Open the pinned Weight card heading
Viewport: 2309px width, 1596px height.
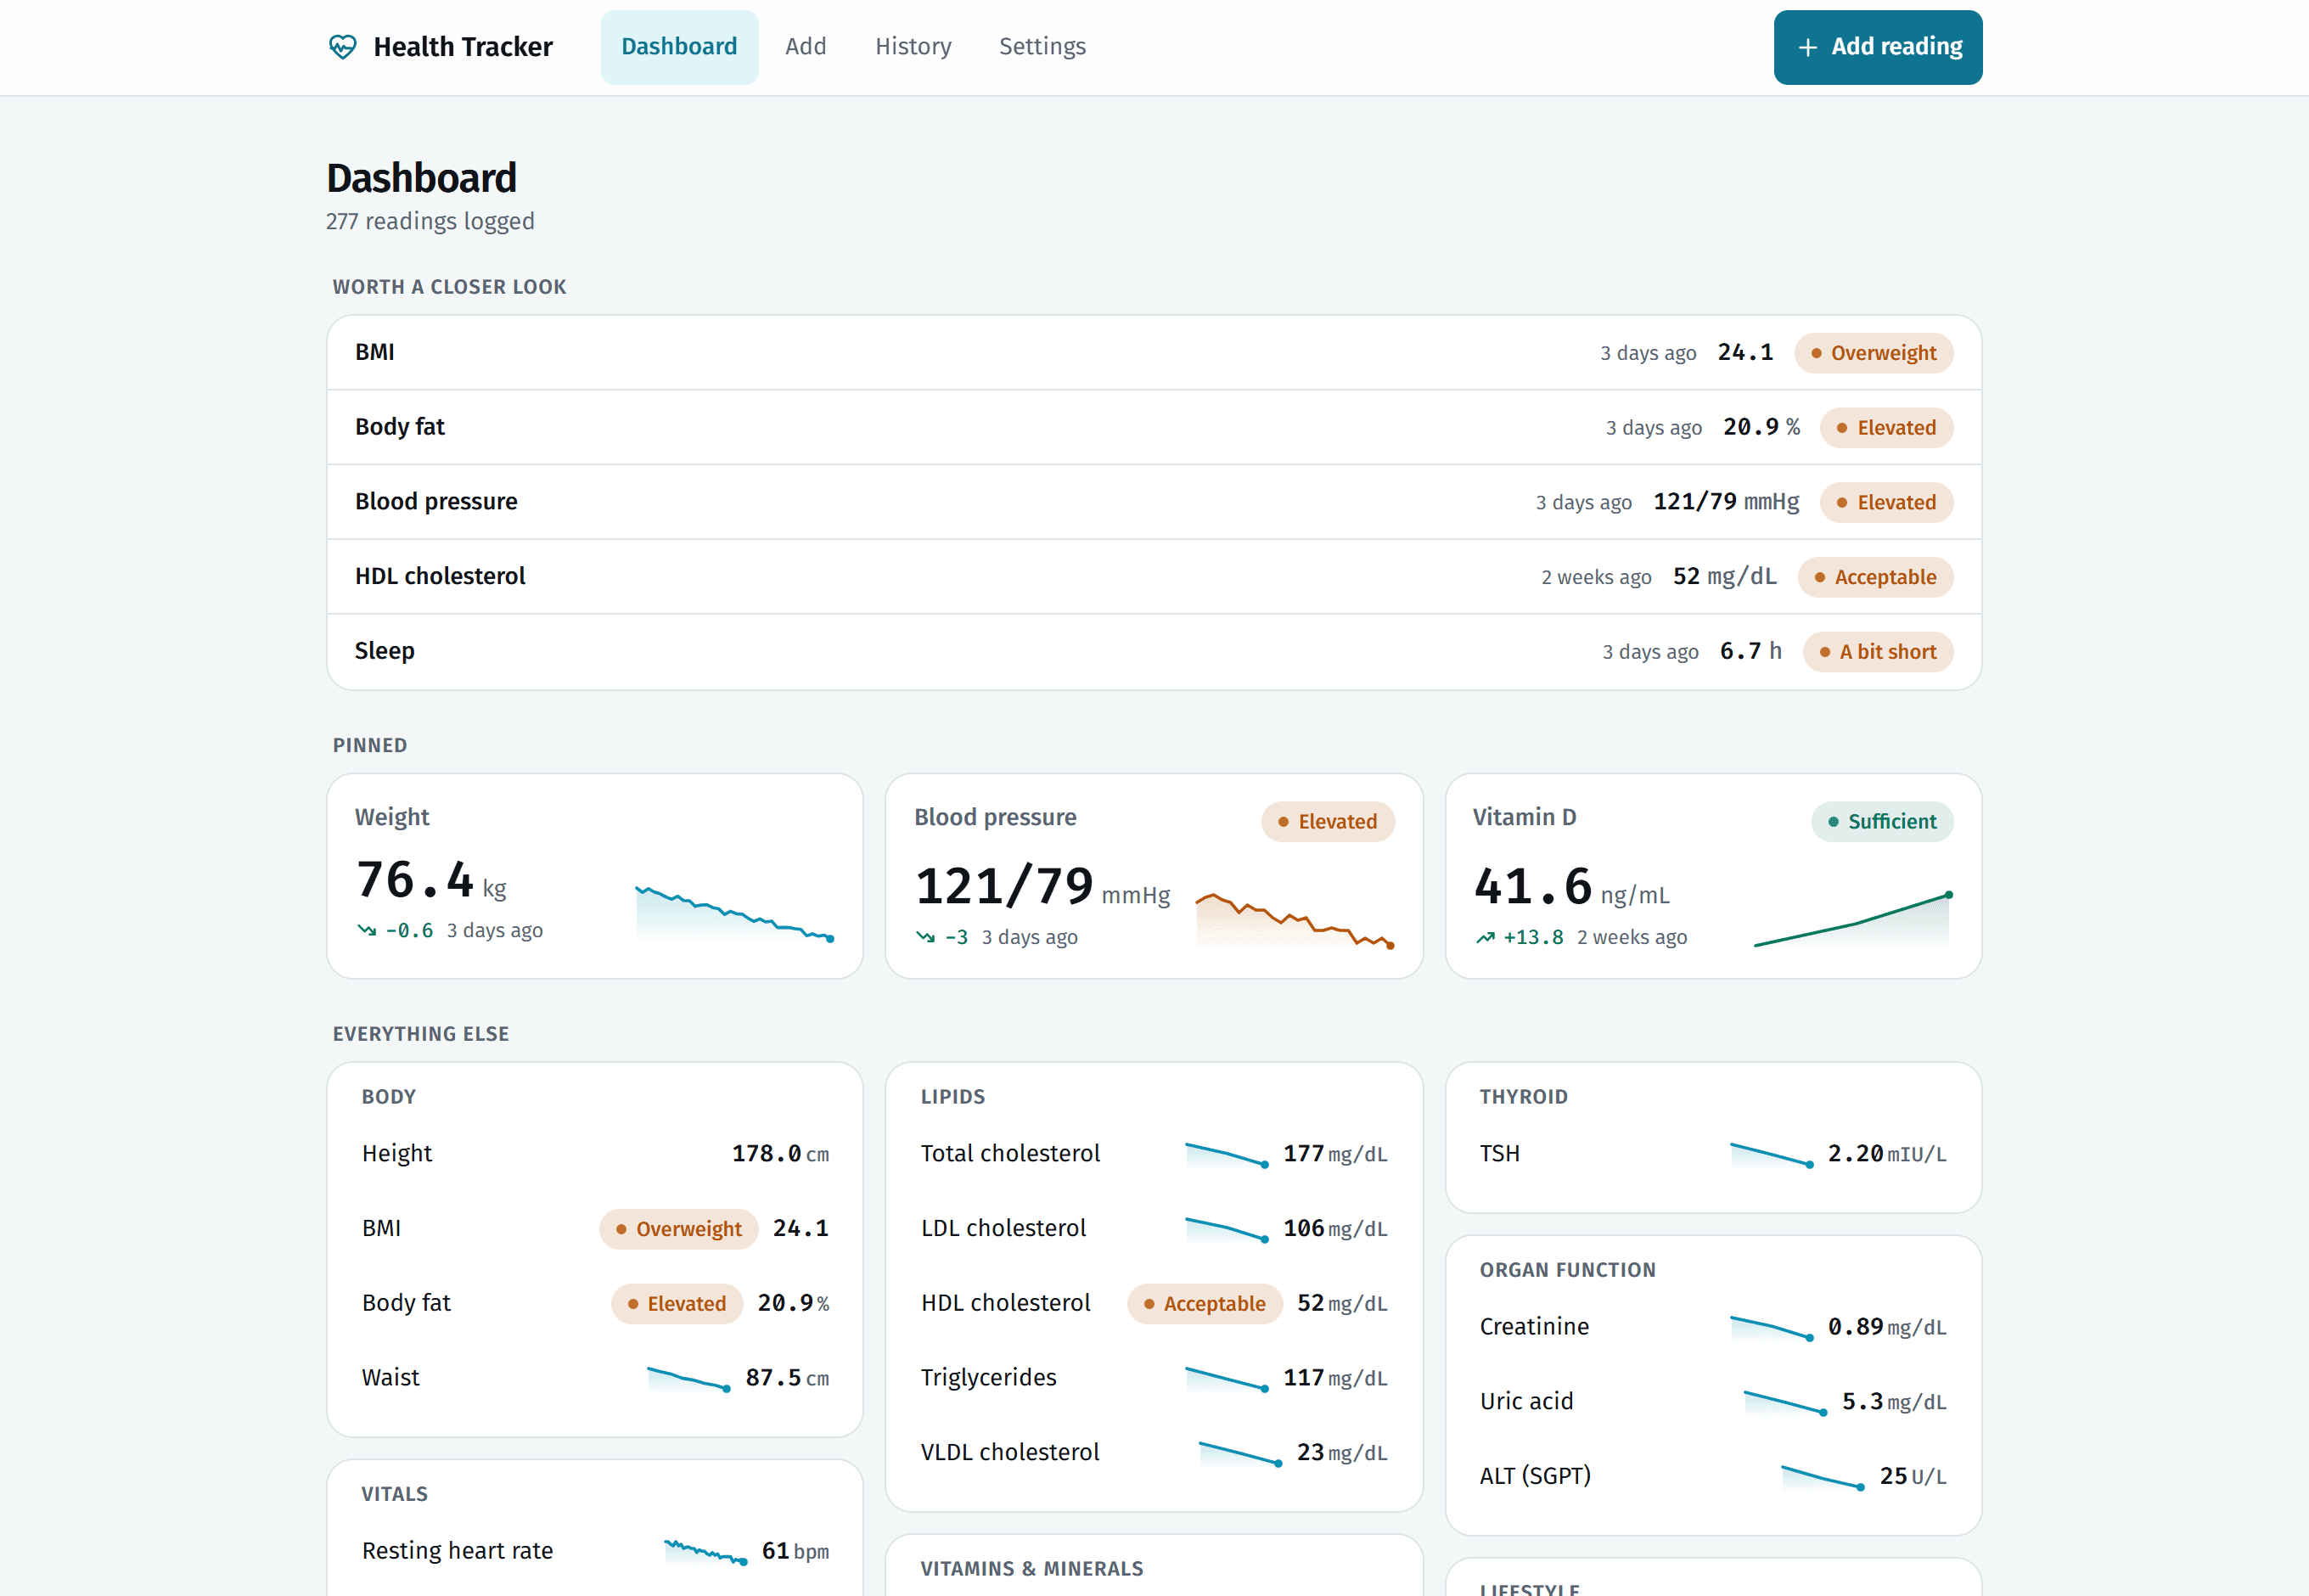tap(392, 817)
